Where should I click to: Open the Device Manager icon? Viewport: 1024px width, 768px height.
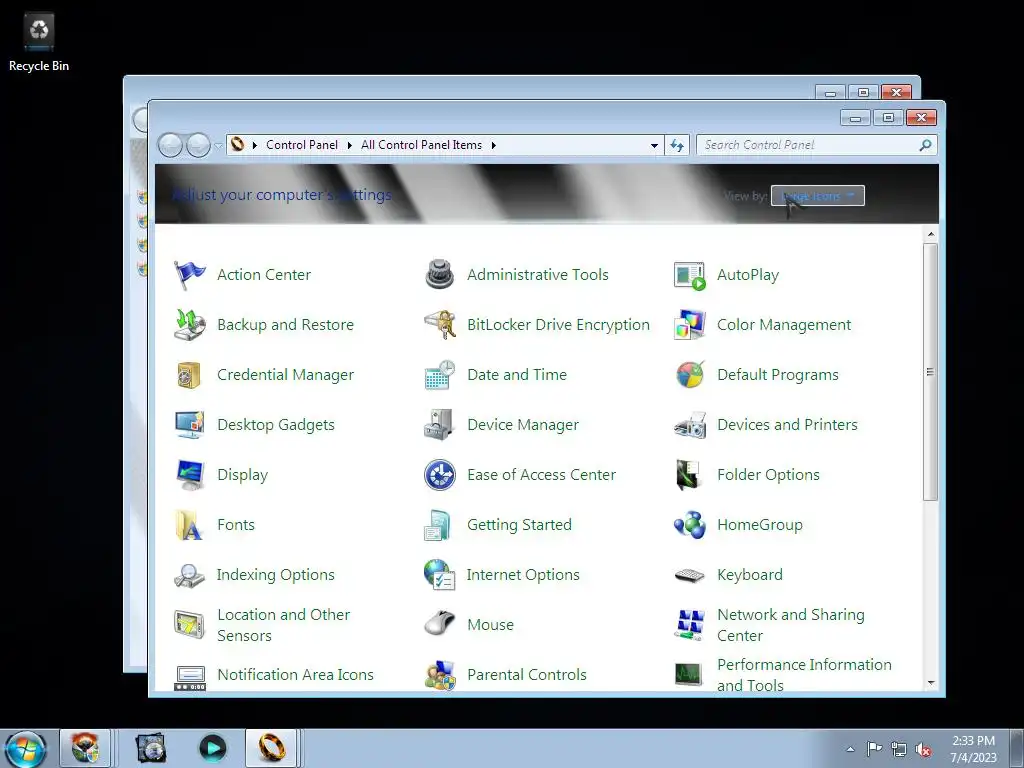tap(440, 424)
